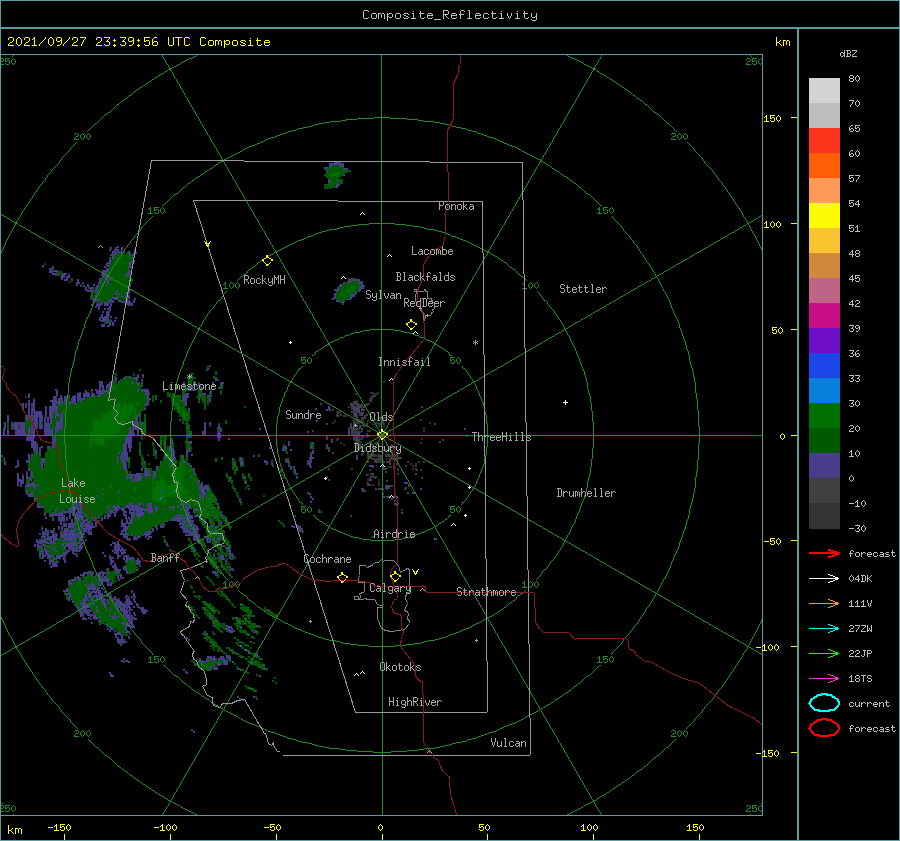Click the yellow diamond marker near RockyMH
This screenshot has height=841, width=900.
pyautogui.click(x=267, y=261)
